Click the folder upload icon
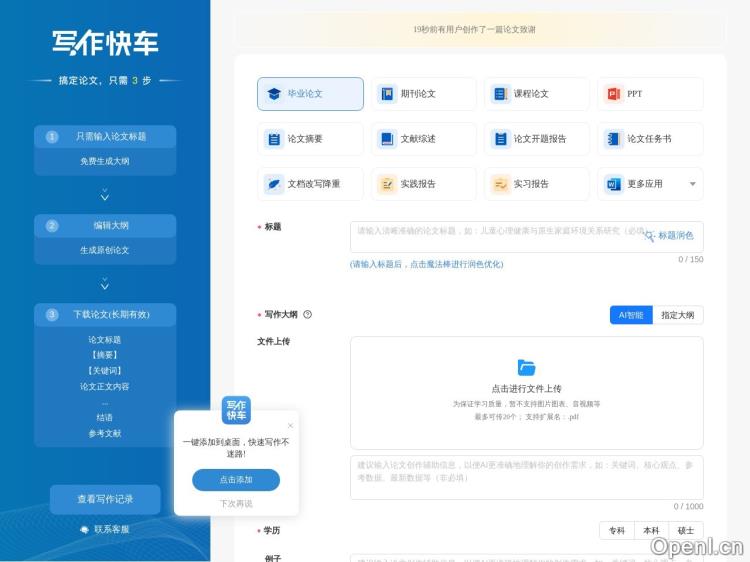Screen dimensions: 750x562 point(526,368)
